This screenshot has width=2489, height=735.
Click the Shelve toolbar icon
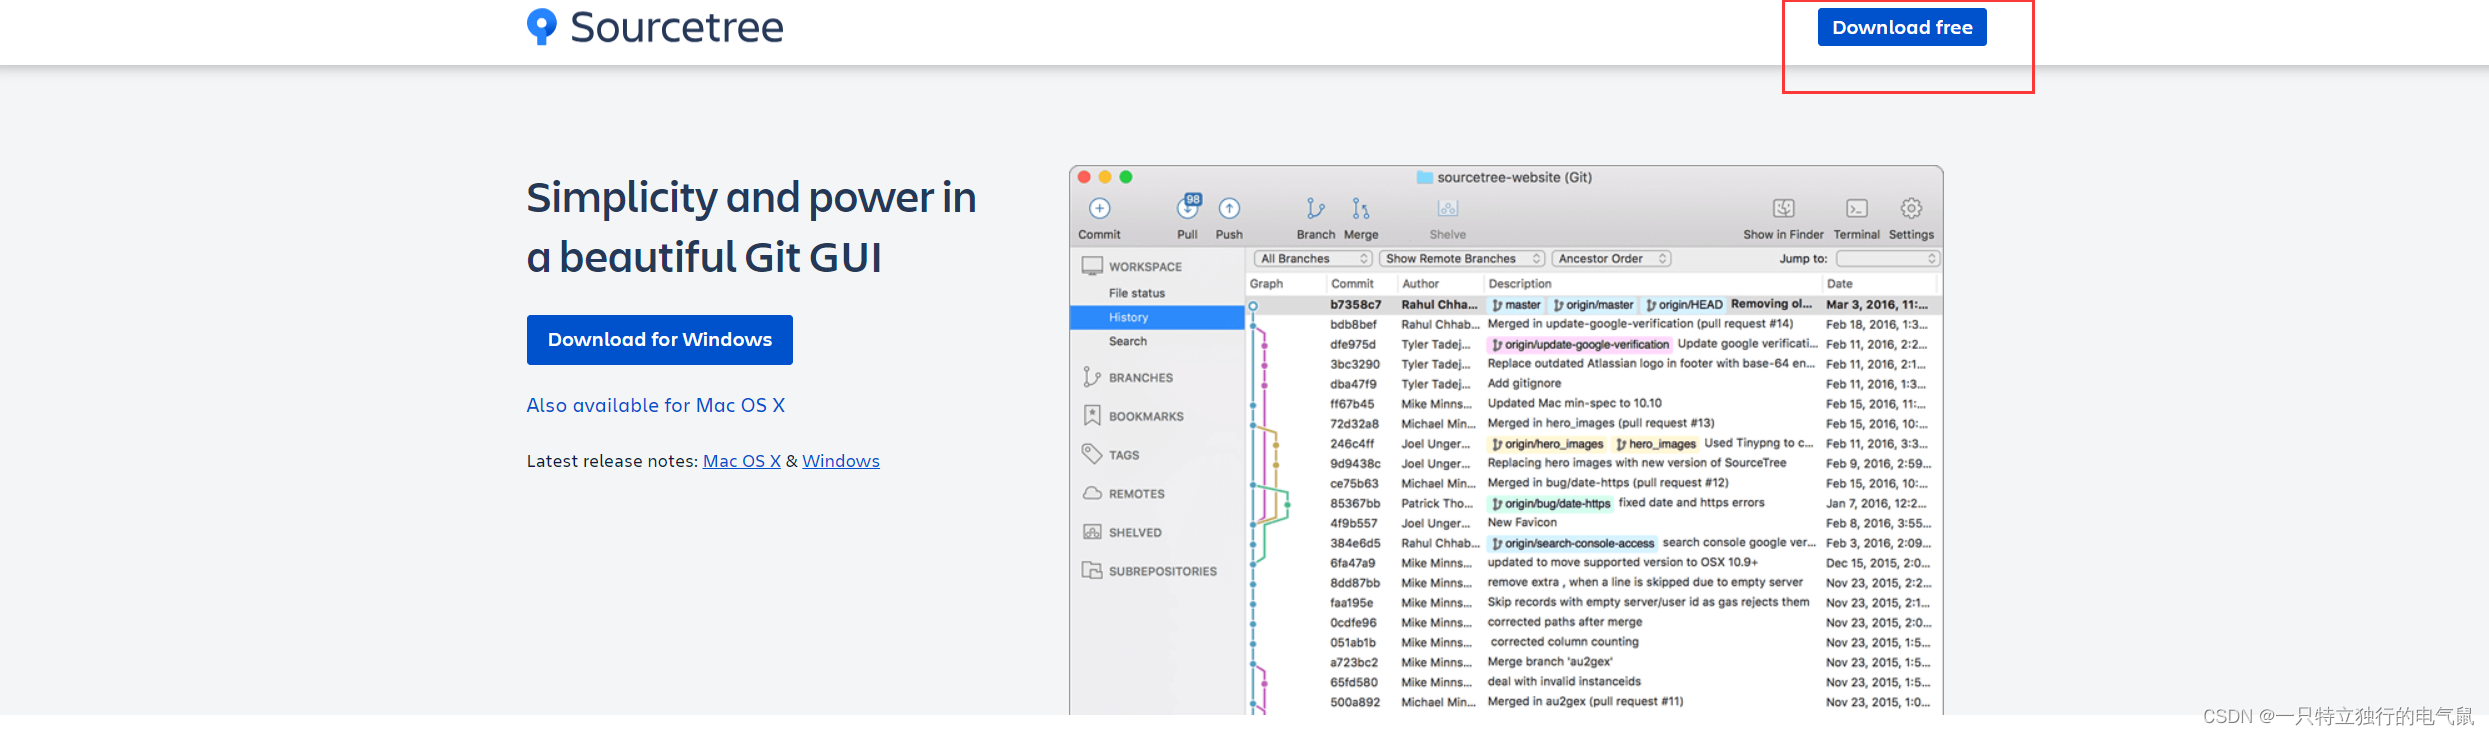[1448, 208]
